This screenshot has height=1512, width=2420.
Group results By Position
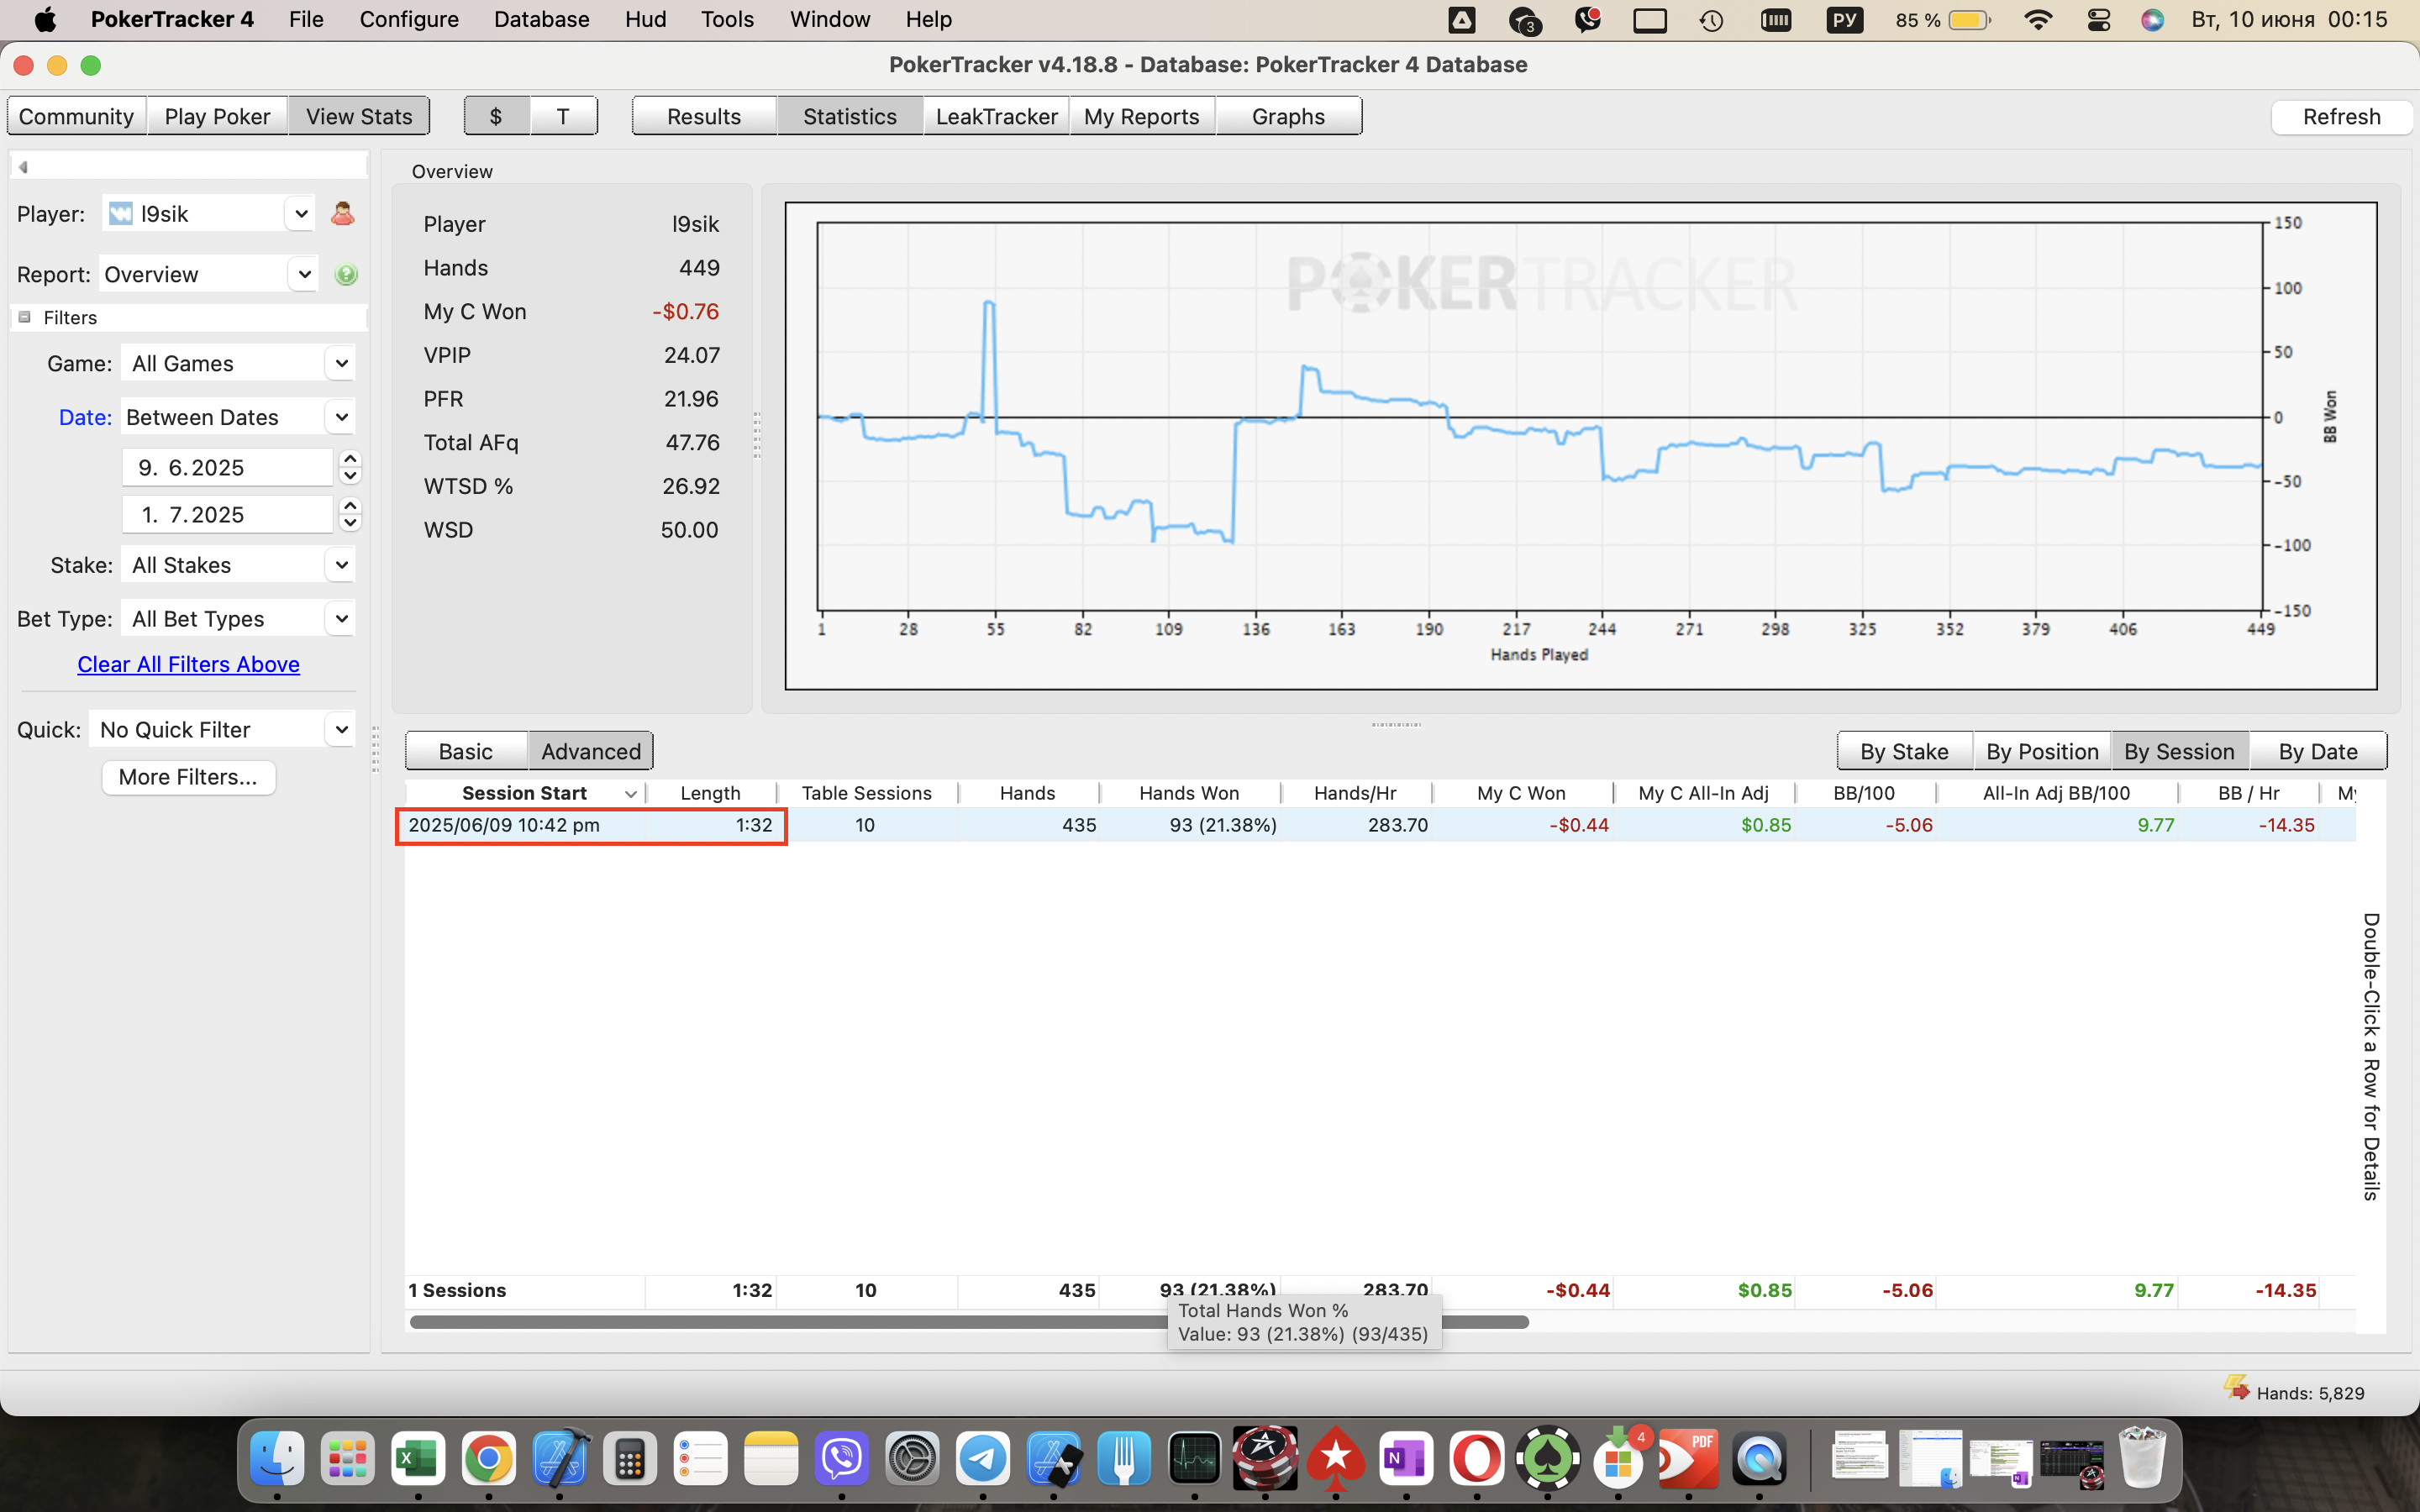coord(2042,751)
